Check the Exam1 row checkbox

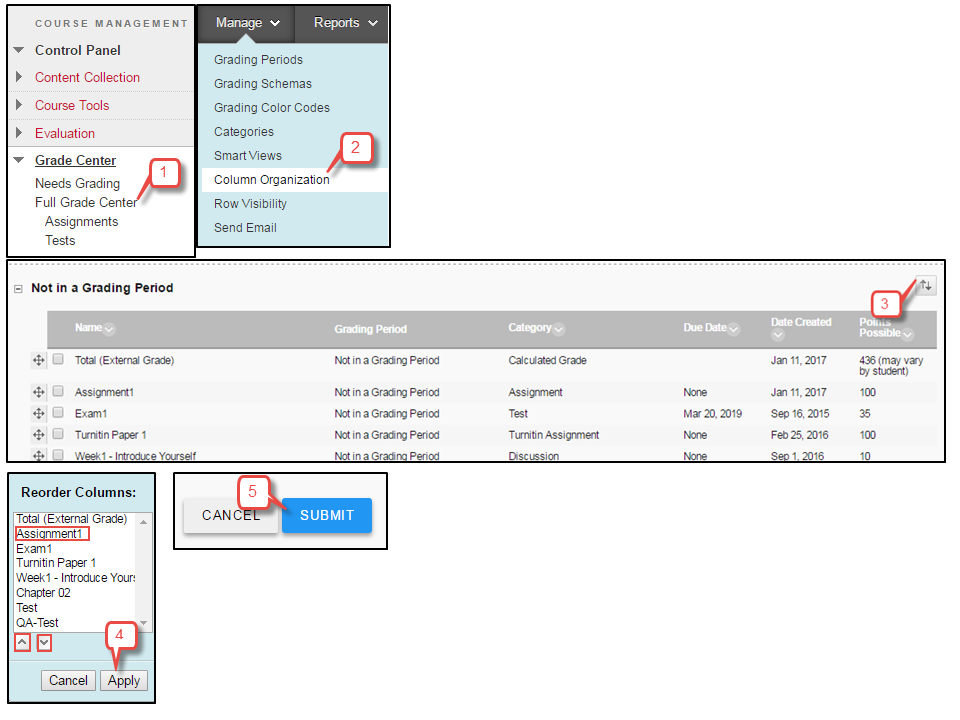click(58, 412)
